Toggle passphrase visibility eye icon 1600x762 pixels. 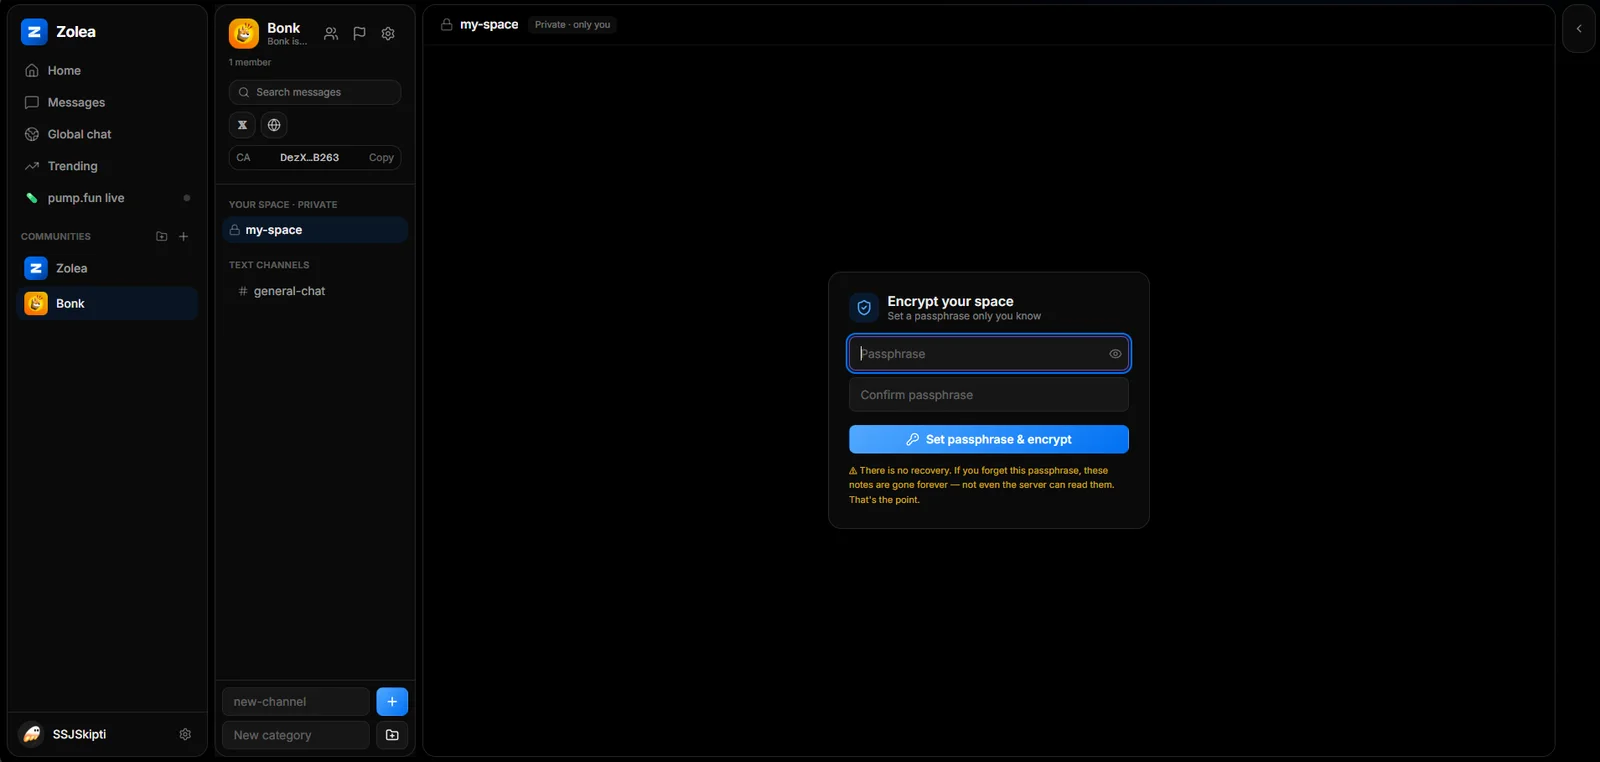[x=1115, y=354]
